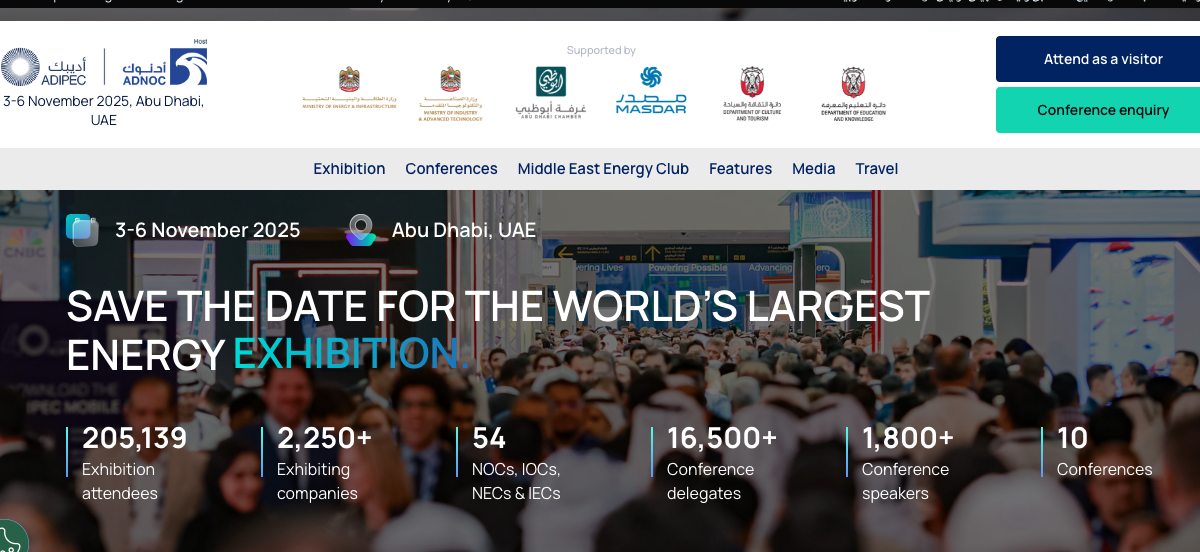The width and height of the screenshot is (1200, 552).
Task: Click the ADNOC host logo
Action: click(x=165, y=67)
